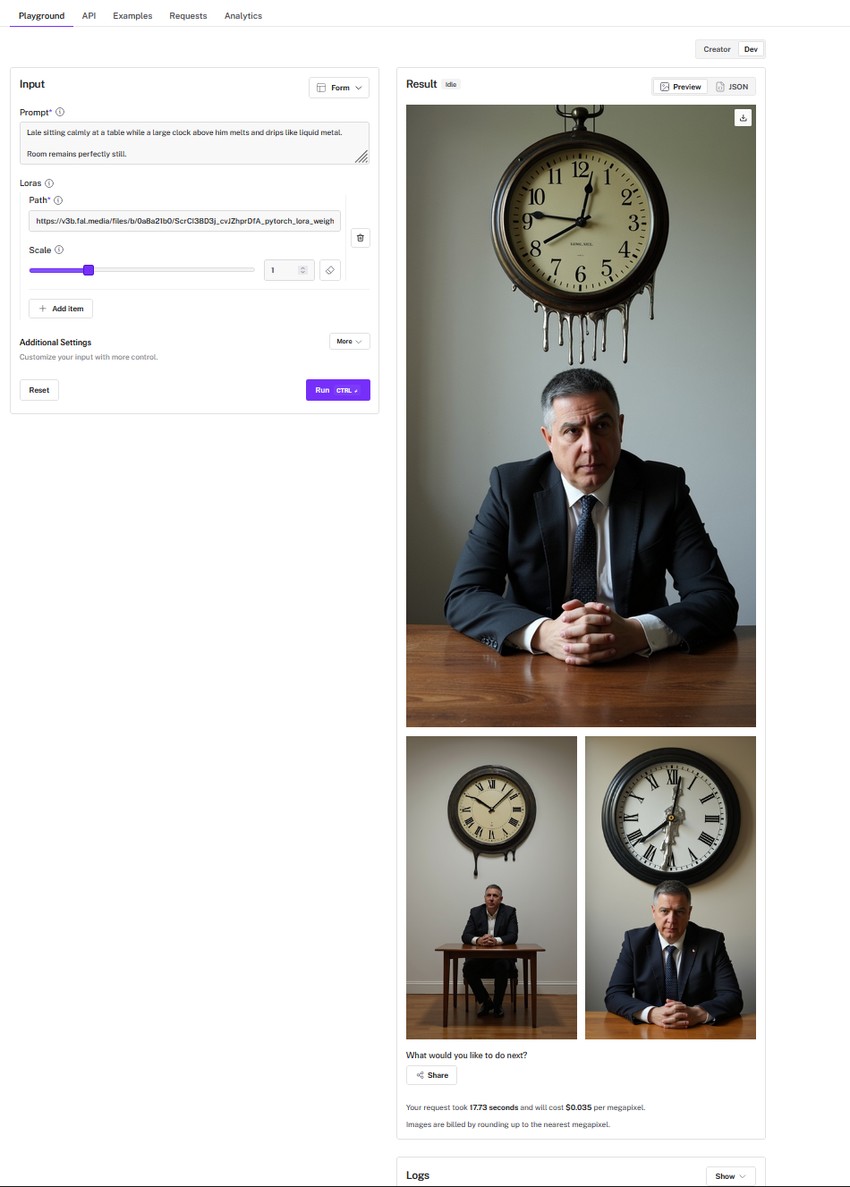850x1187 pixels.
Task: Click the Share button
Action: point(431,1075)
